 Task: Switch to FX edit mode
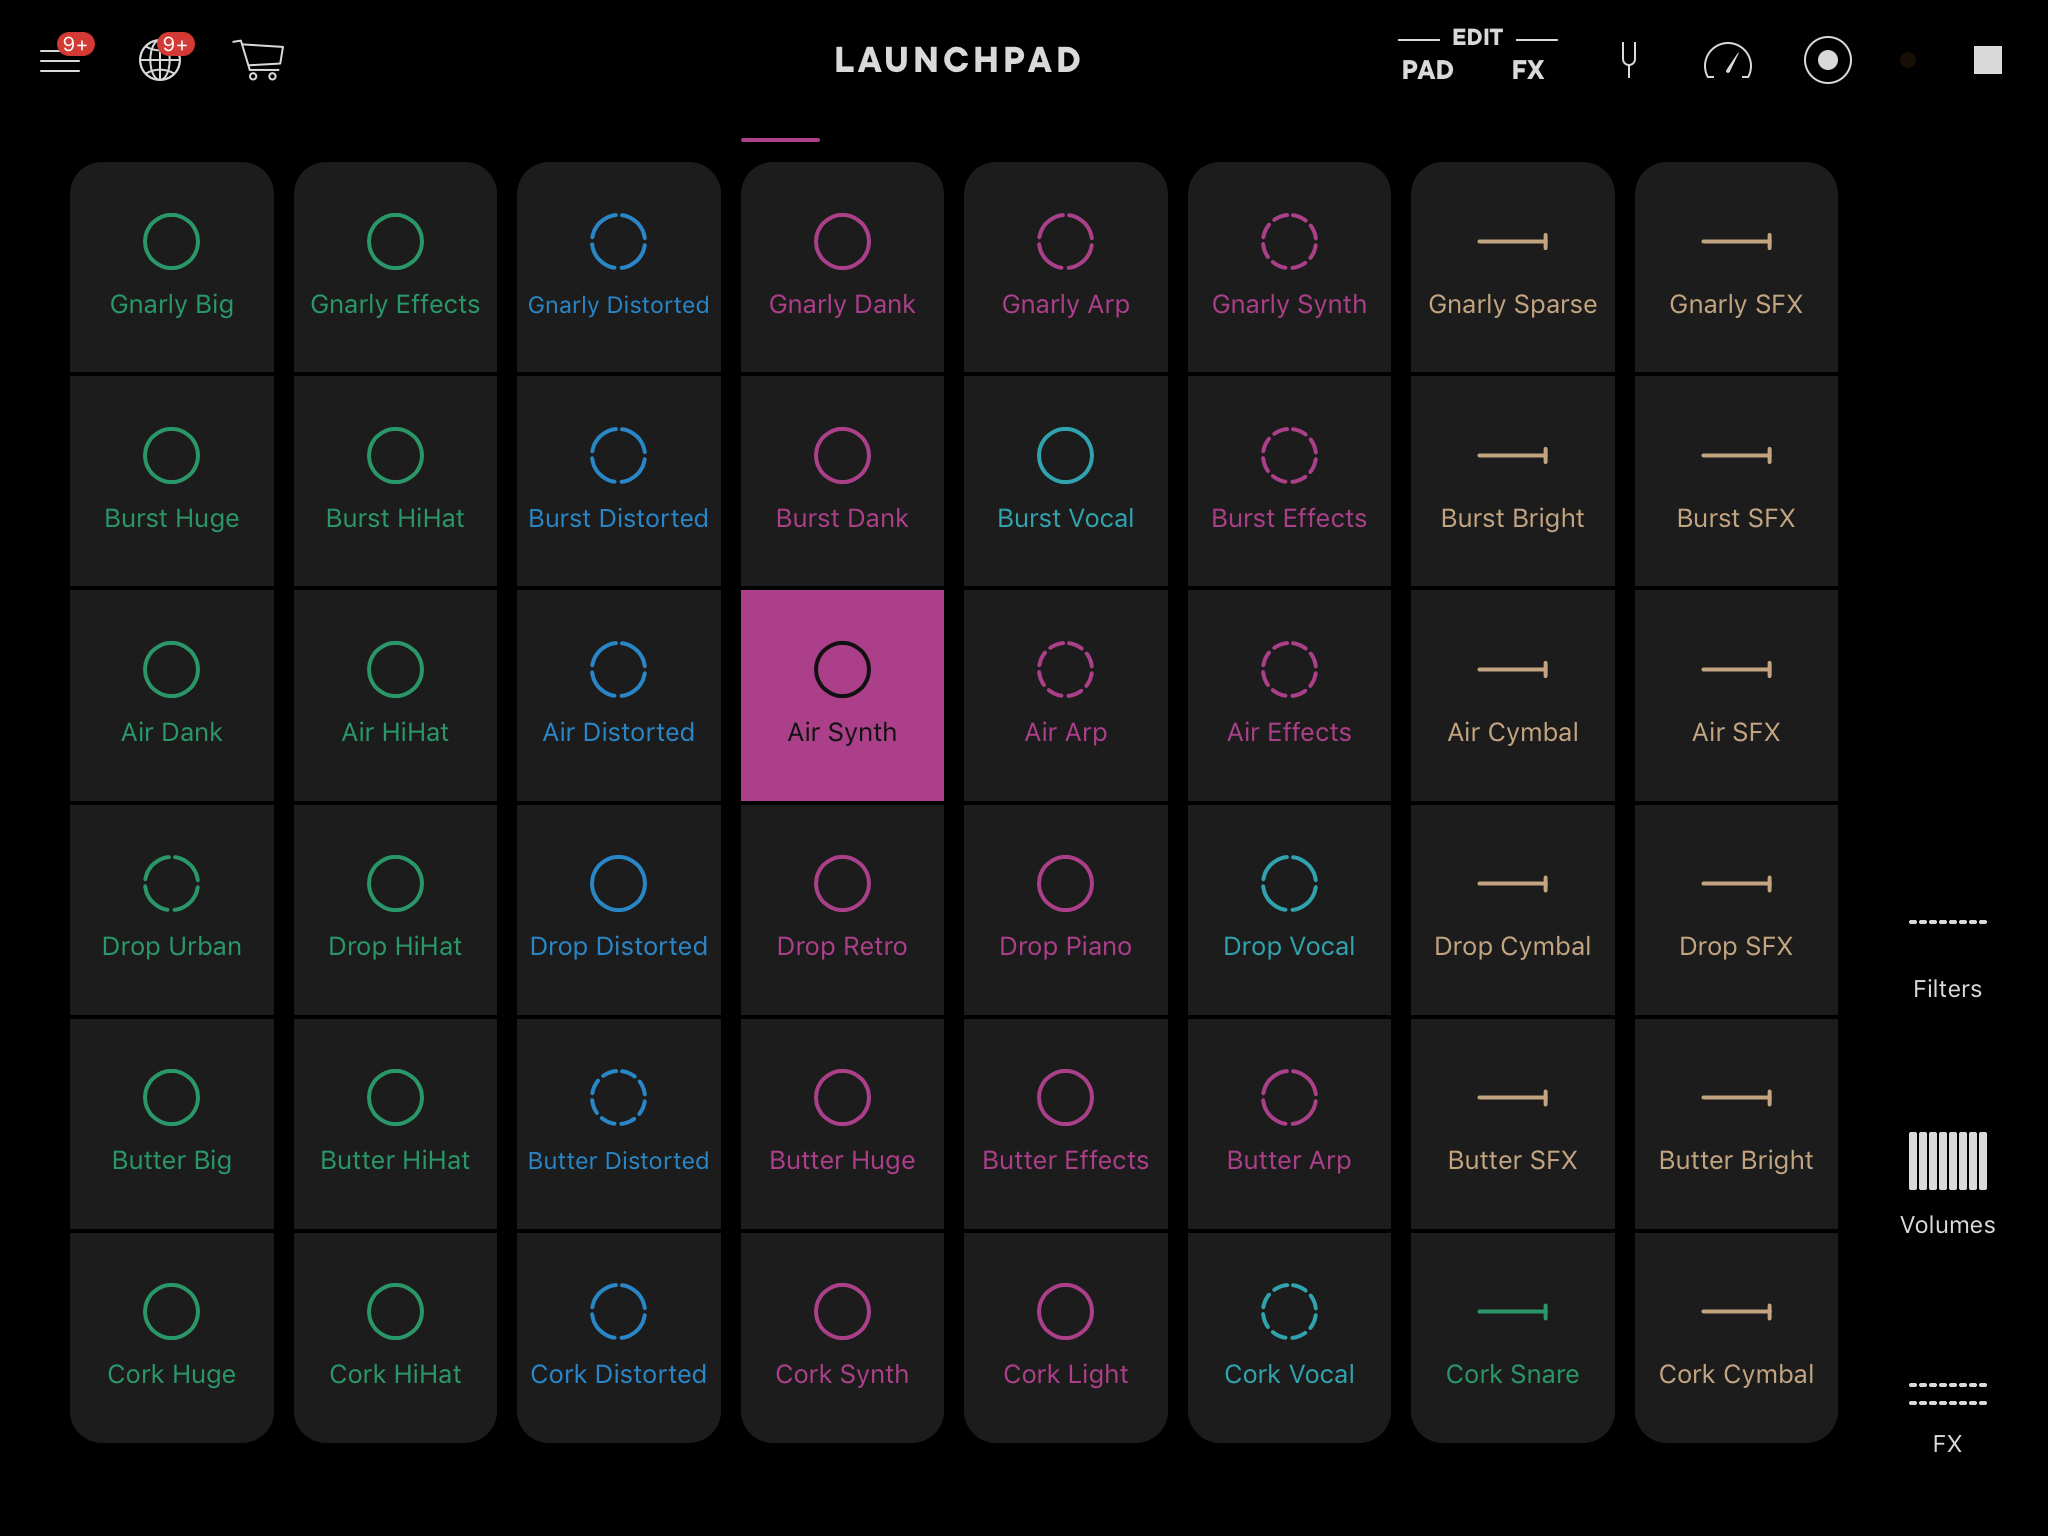pos(1527,70)
